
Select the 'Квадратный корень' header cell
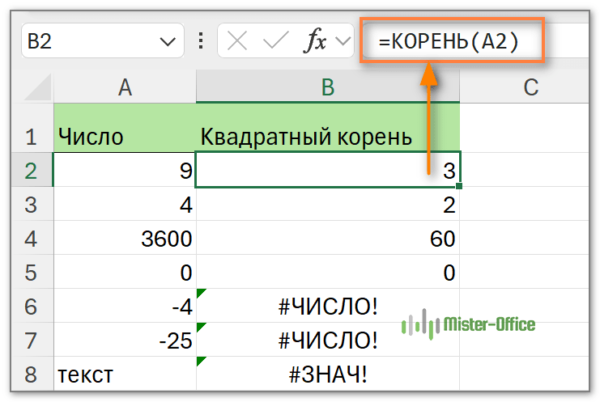point(328,137)
